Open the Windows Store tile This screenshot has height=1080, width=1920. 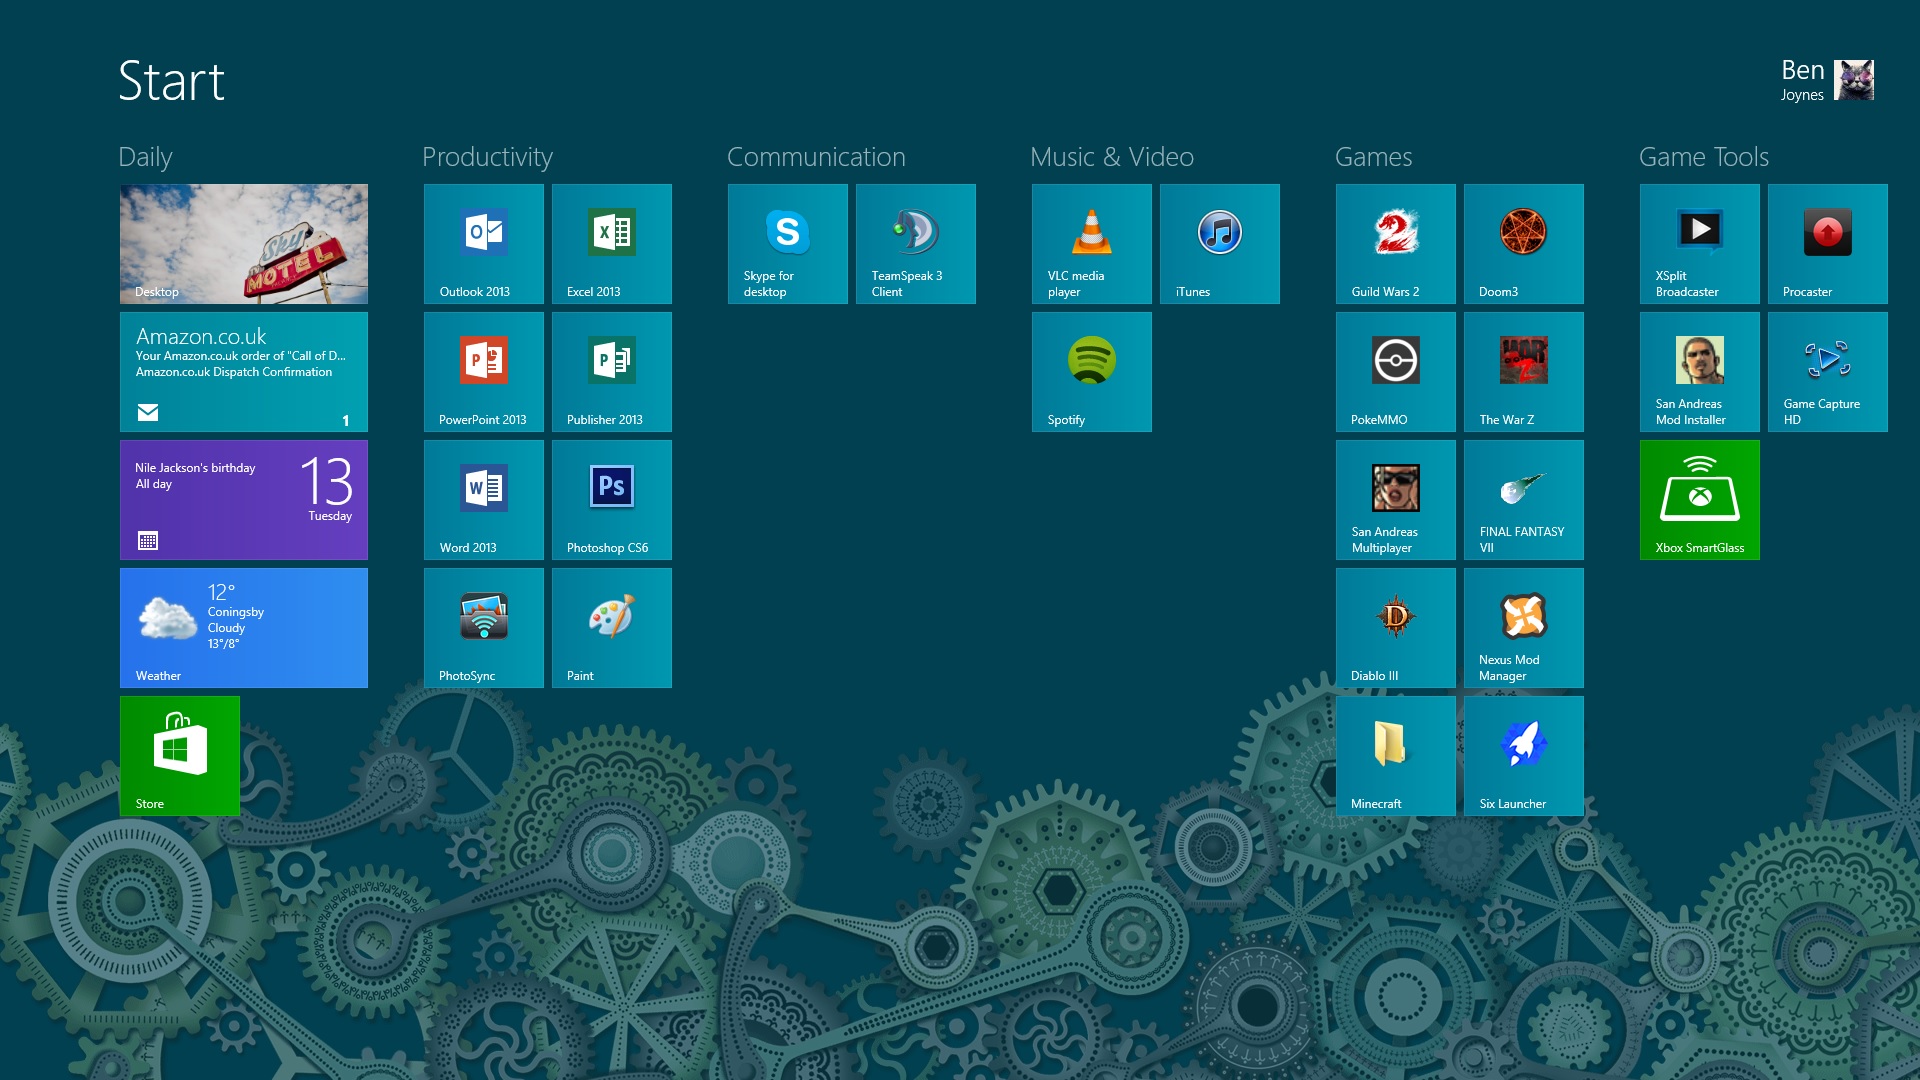(179, 755)
